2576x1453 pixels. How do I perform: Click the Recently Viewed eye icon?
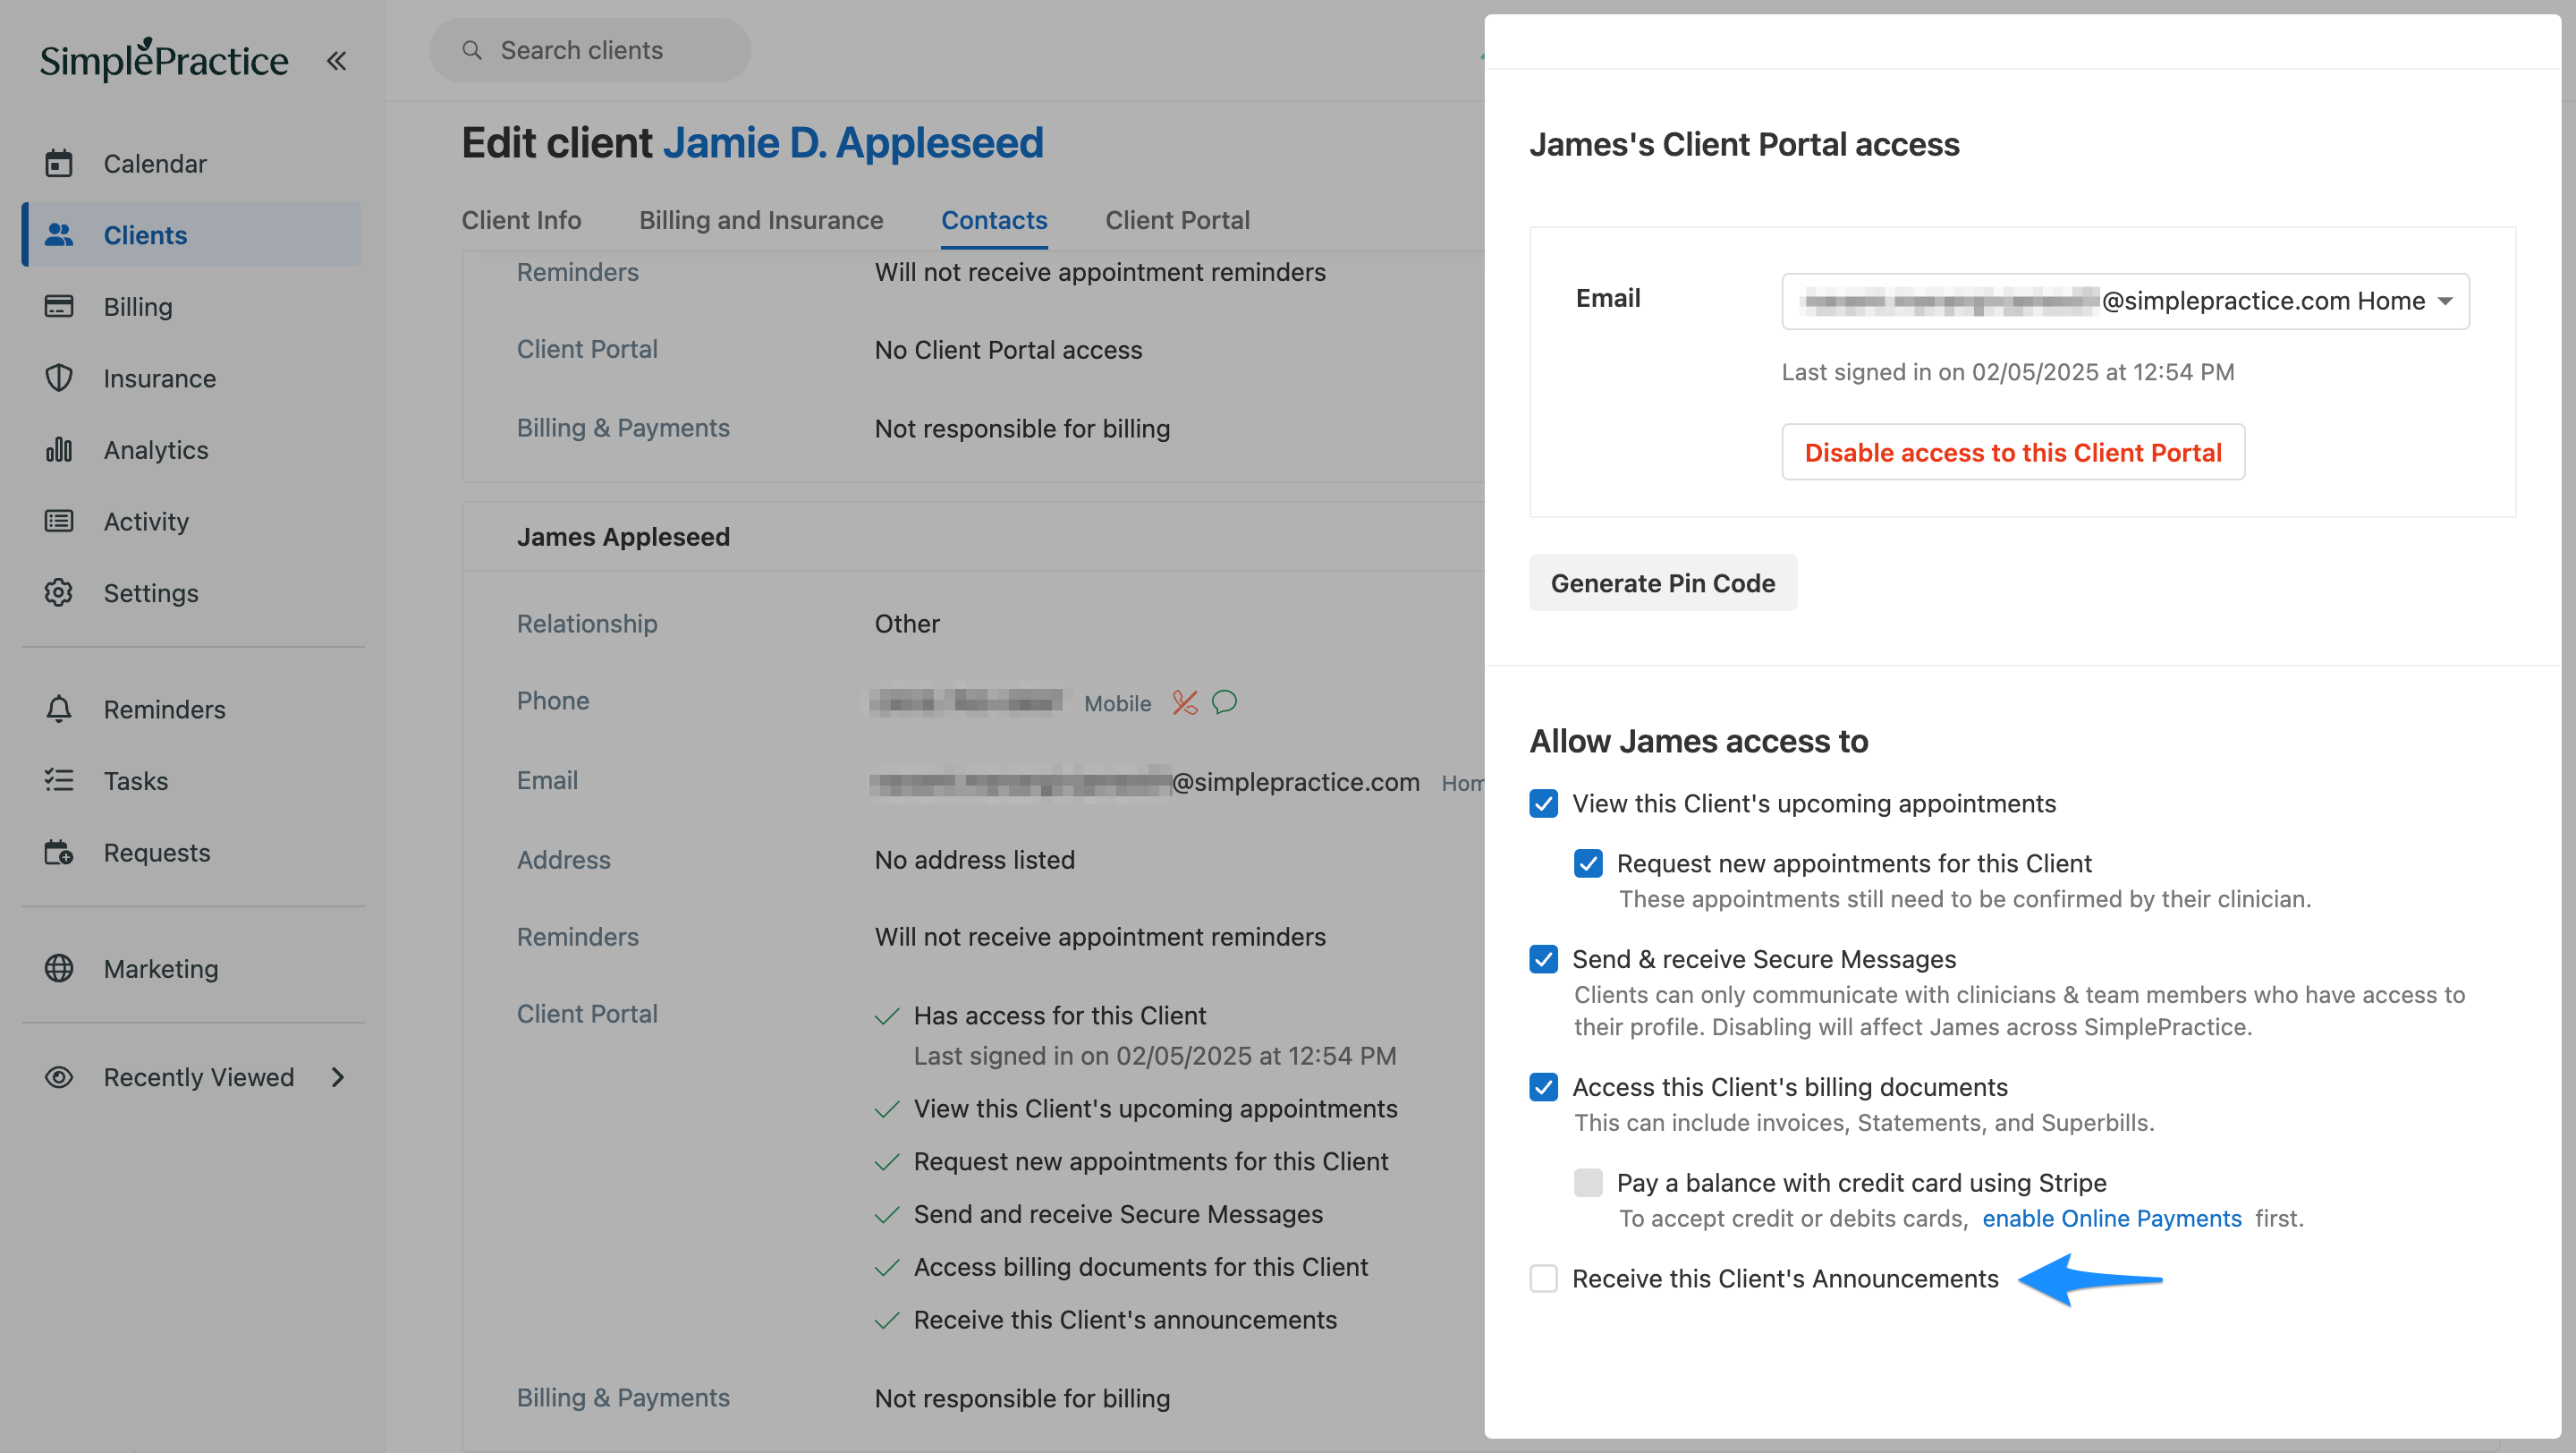point(59,1077)
